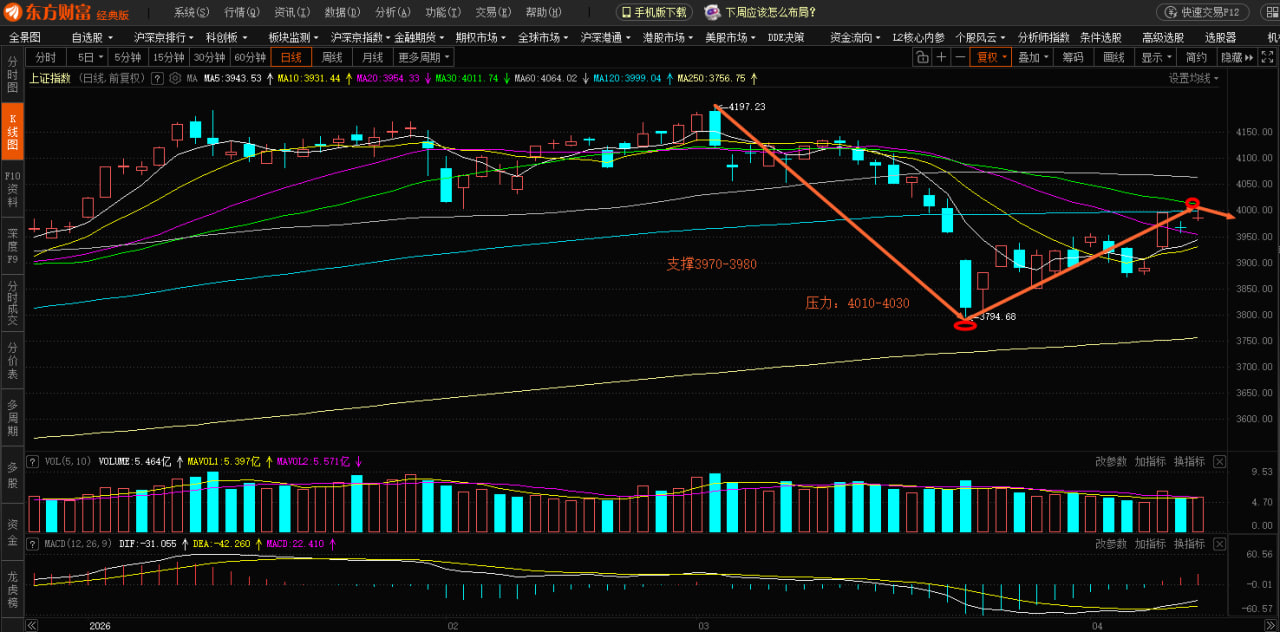This screenshot has width=1280, height=632.
Task: Click the AI robot assistant icon
Action: pyautogui.click(x=712, y=12)
